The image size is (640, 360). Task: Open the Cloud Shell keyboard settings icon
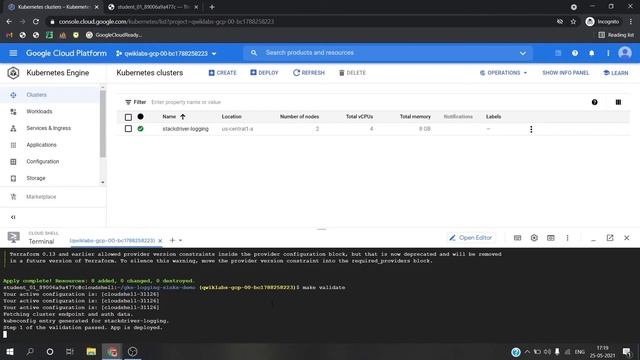coord(517,238)
